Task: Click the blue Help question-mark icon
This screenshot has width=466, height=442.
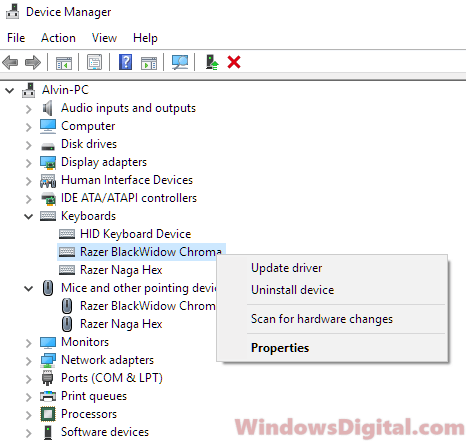Action: point(126,62)
